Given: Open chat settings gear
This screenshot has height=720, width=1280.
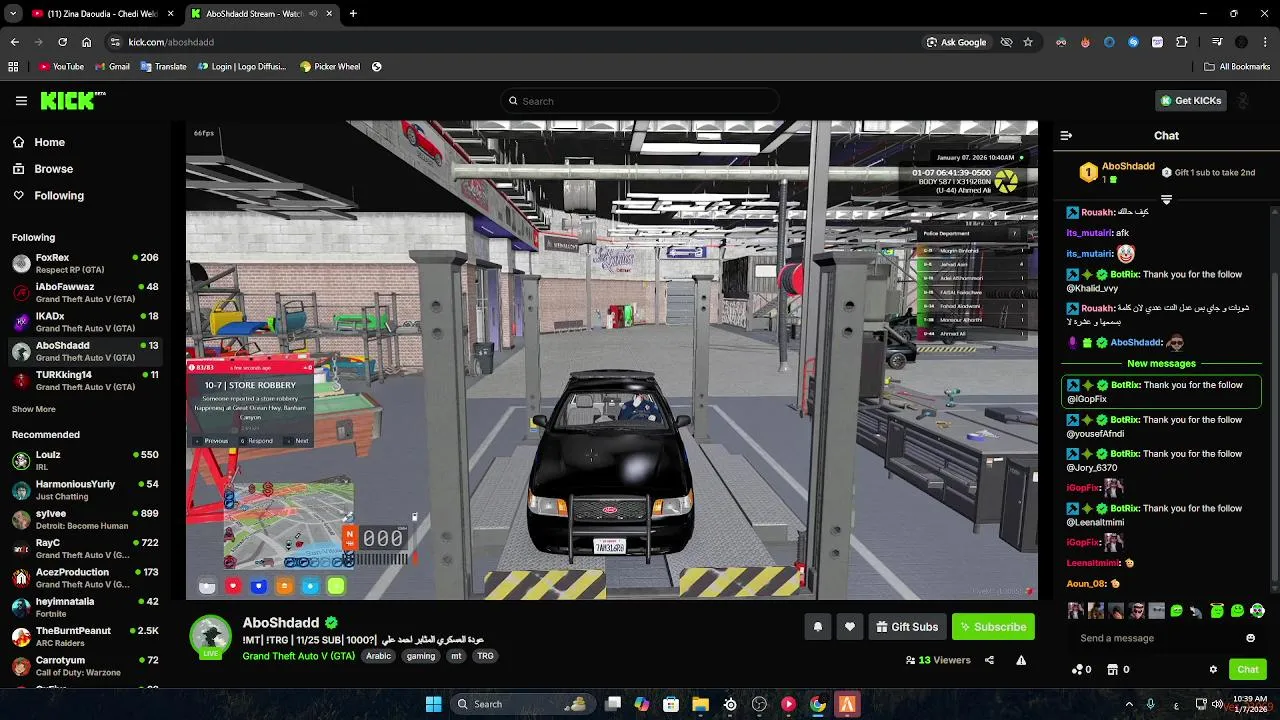Looking at the screenshot, I should [1213, 669].
